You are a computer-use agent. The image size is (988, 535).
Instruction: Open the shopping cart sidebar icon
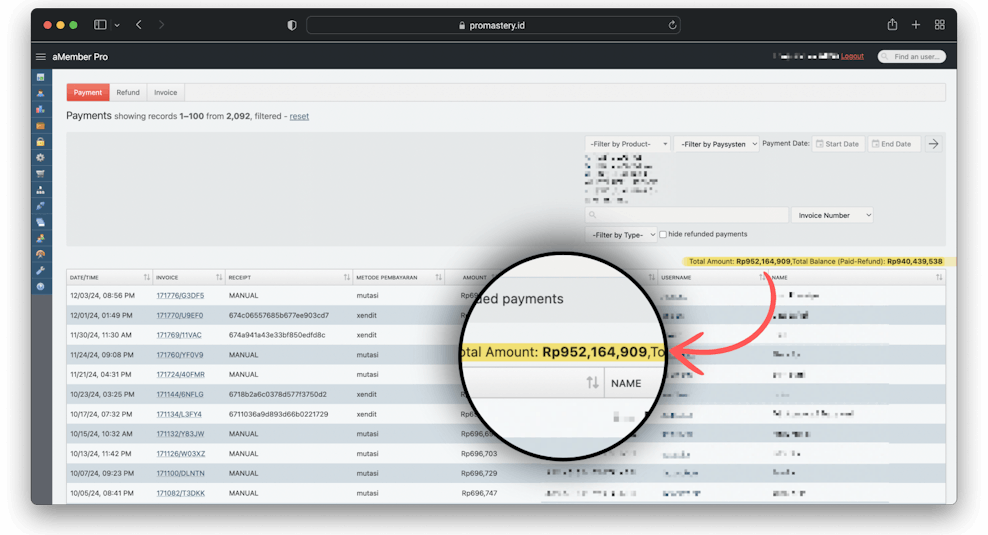click(x=40, y=173)
